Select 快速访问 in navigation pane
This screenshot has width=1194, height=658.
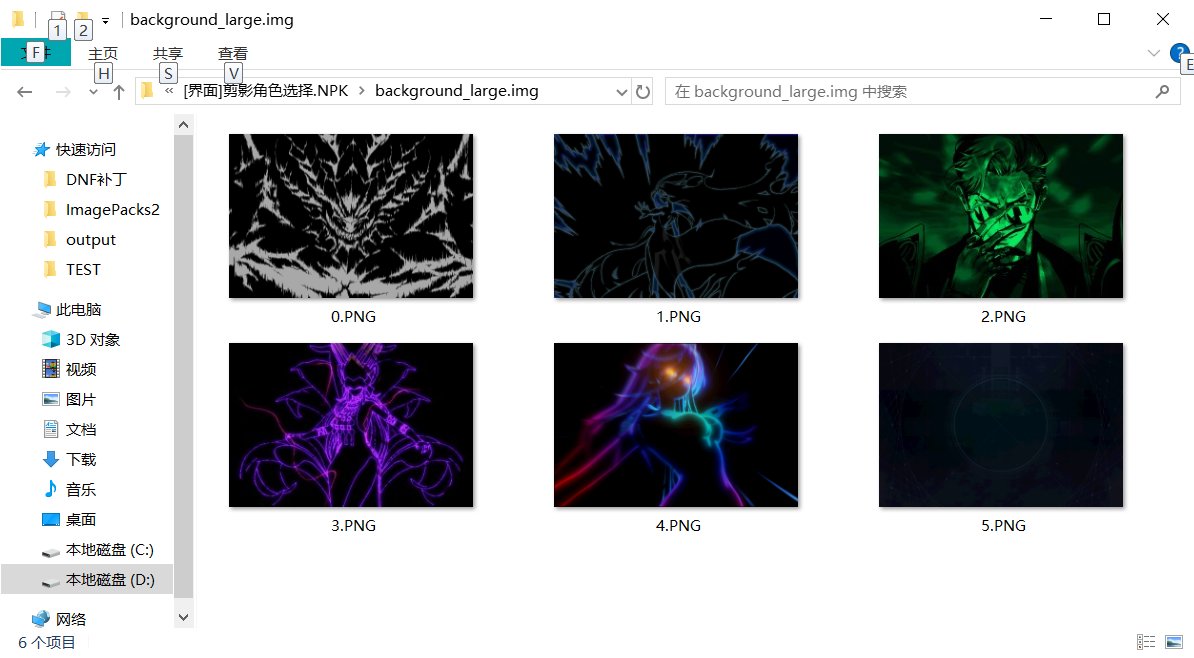(85, 149)
